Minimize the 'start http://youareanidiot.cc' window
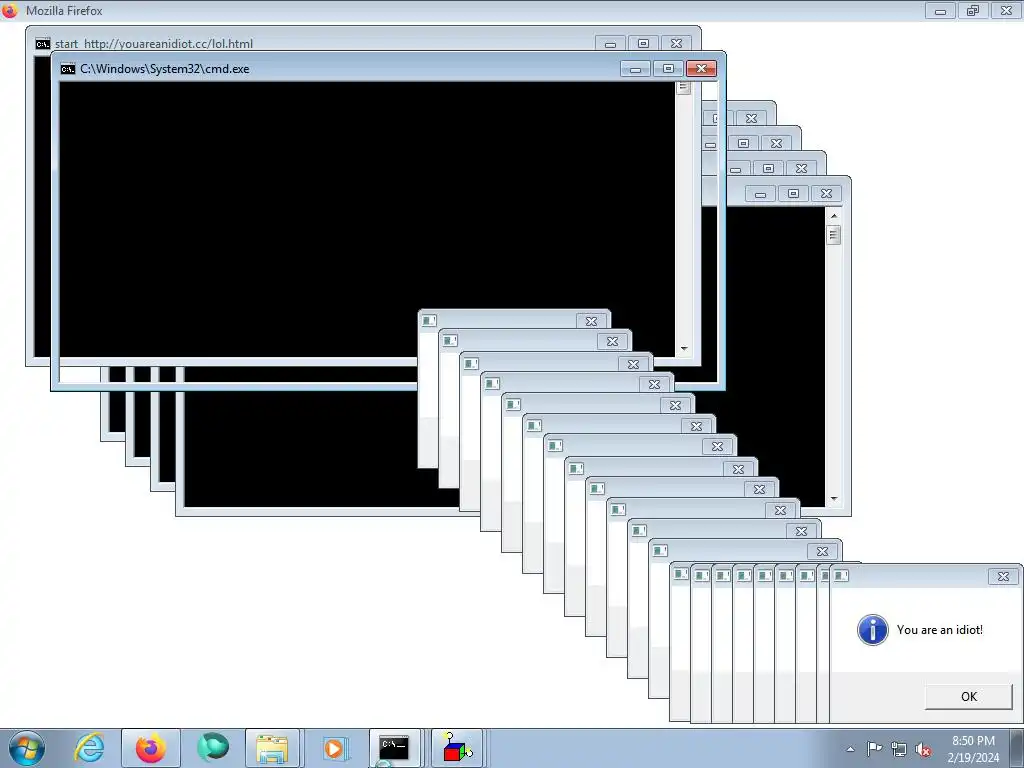 (x=610, y=44)
